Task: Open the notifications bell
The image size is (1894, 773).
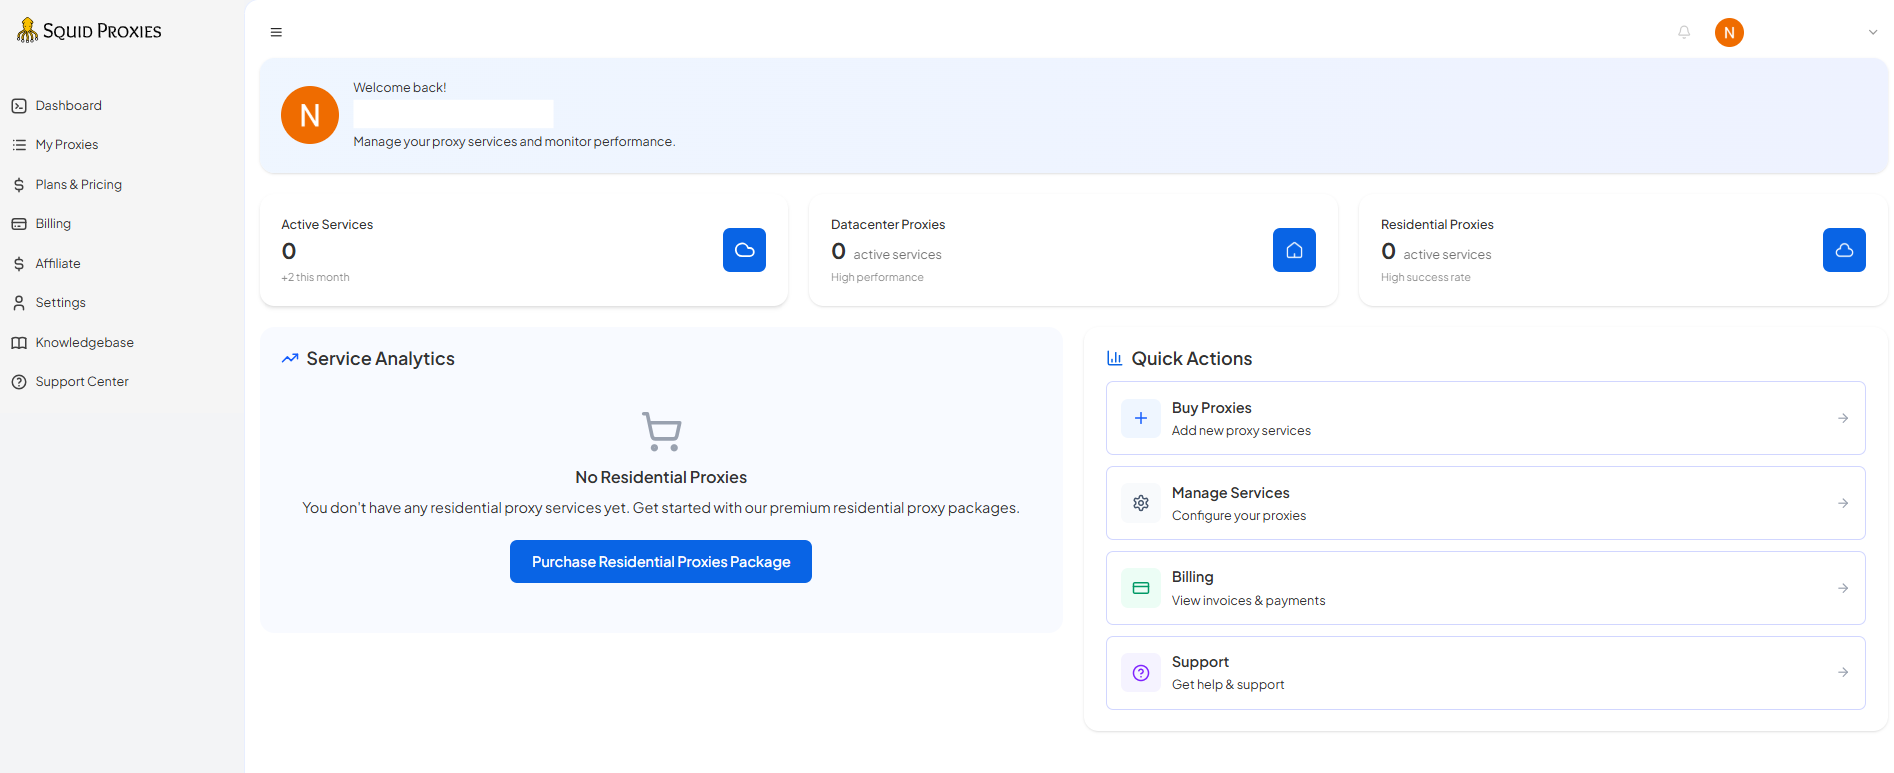Action: [x=1684, y=32]
